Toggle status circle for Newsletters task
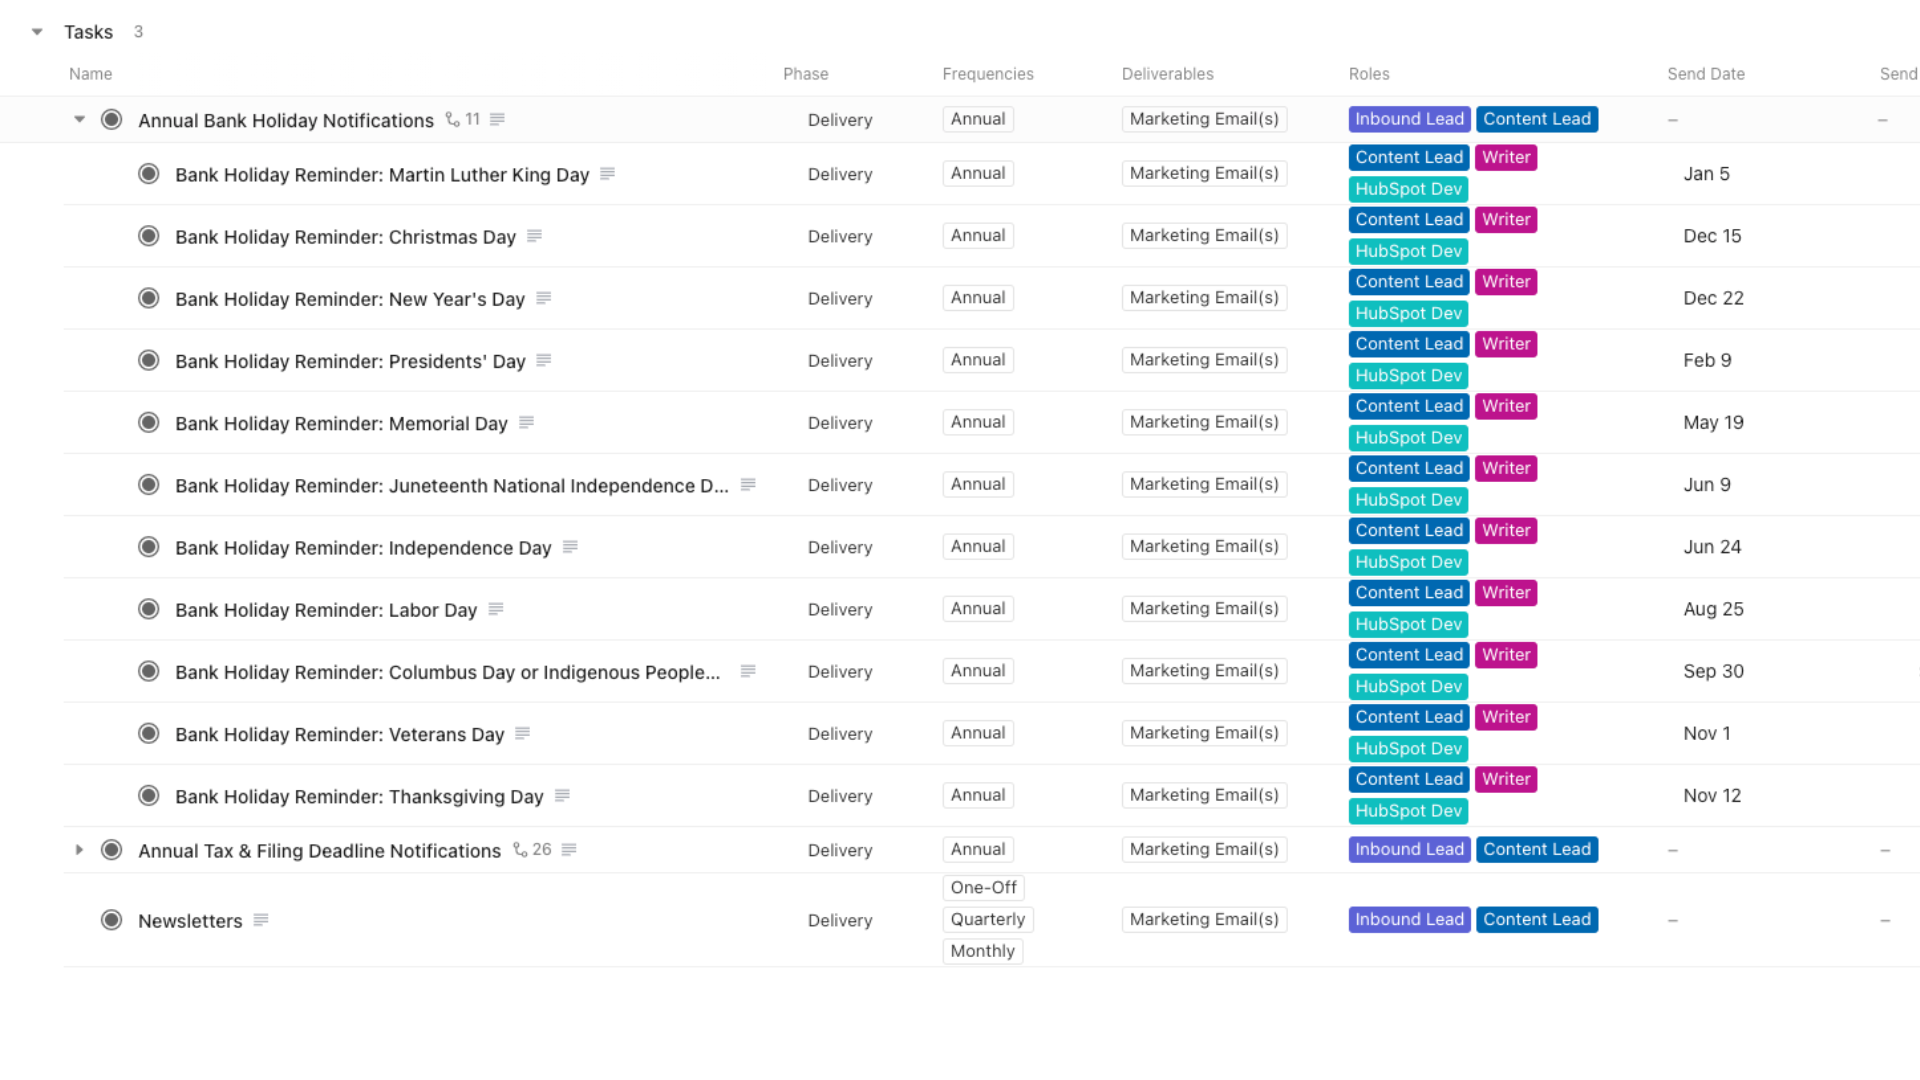This screenshot has height=1080, width=1920. click(112, 920)
